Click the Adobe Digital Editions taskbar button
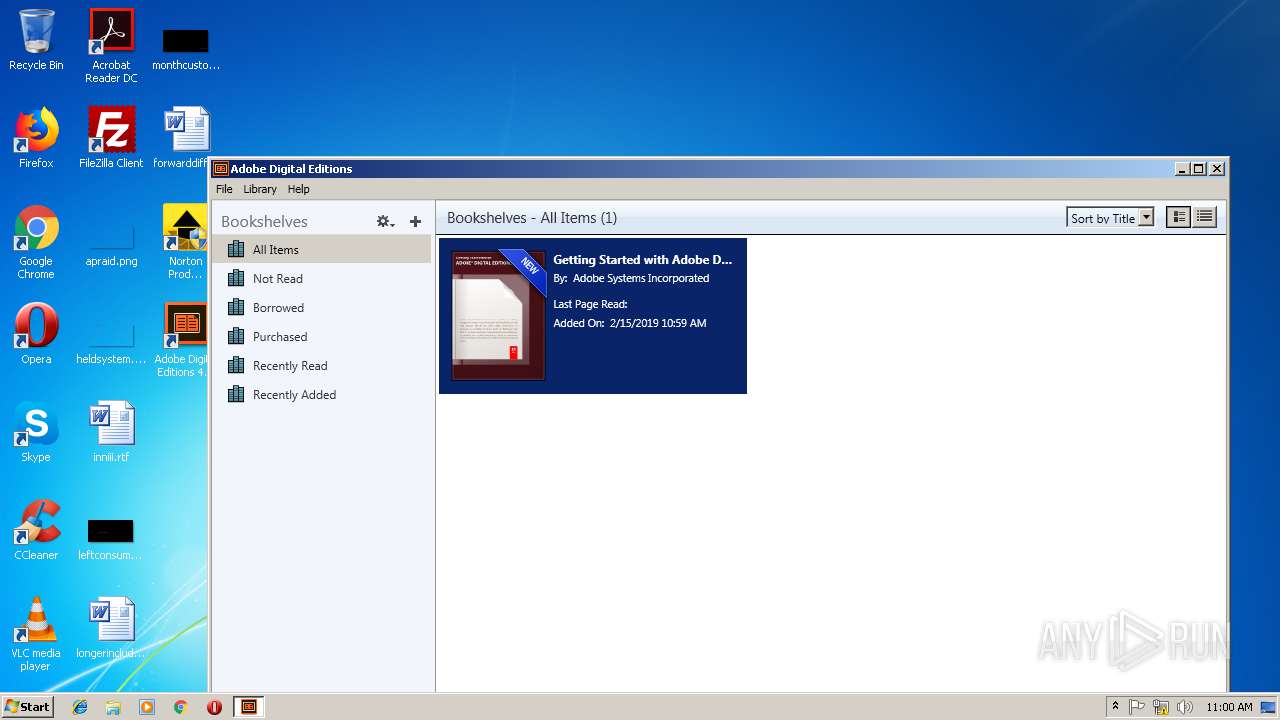1280x720 pixels. click(249, 707)
